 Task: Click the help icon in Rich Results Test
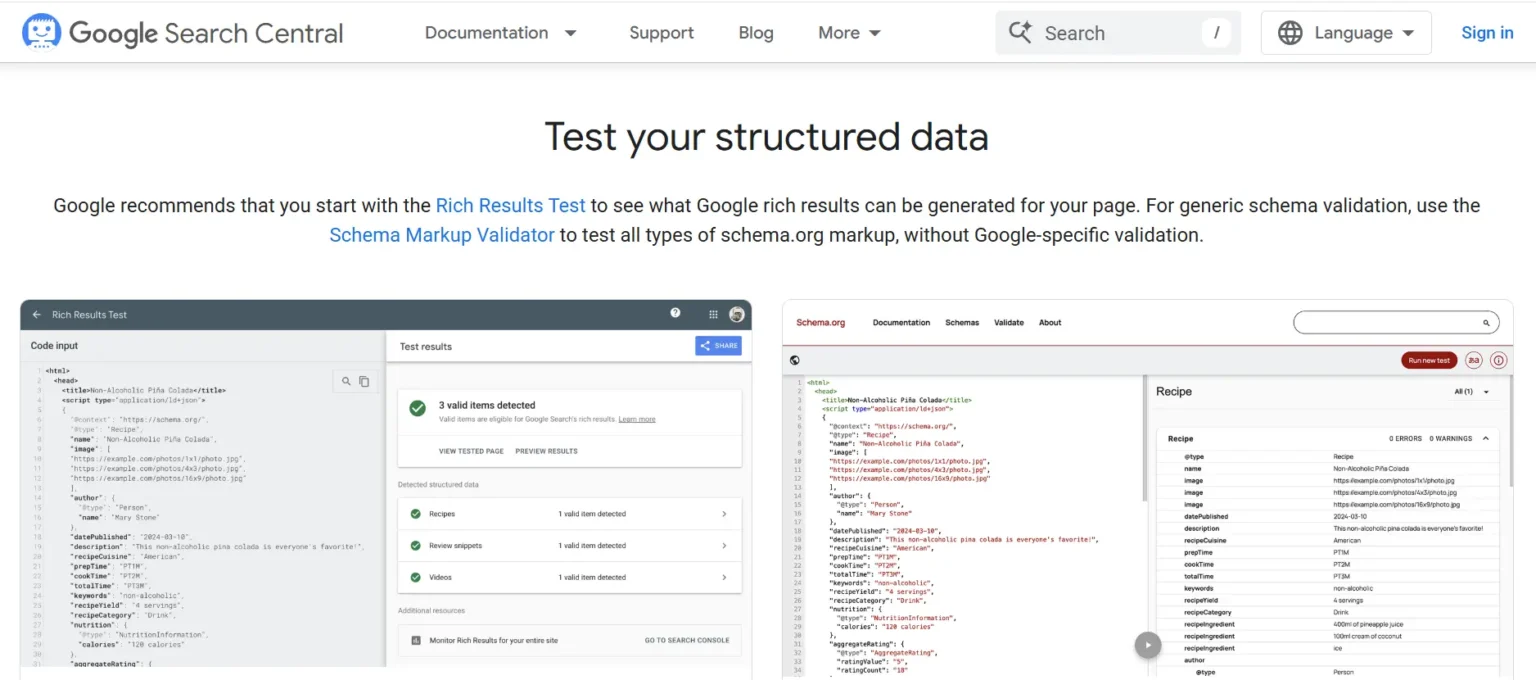coord(675,313)
